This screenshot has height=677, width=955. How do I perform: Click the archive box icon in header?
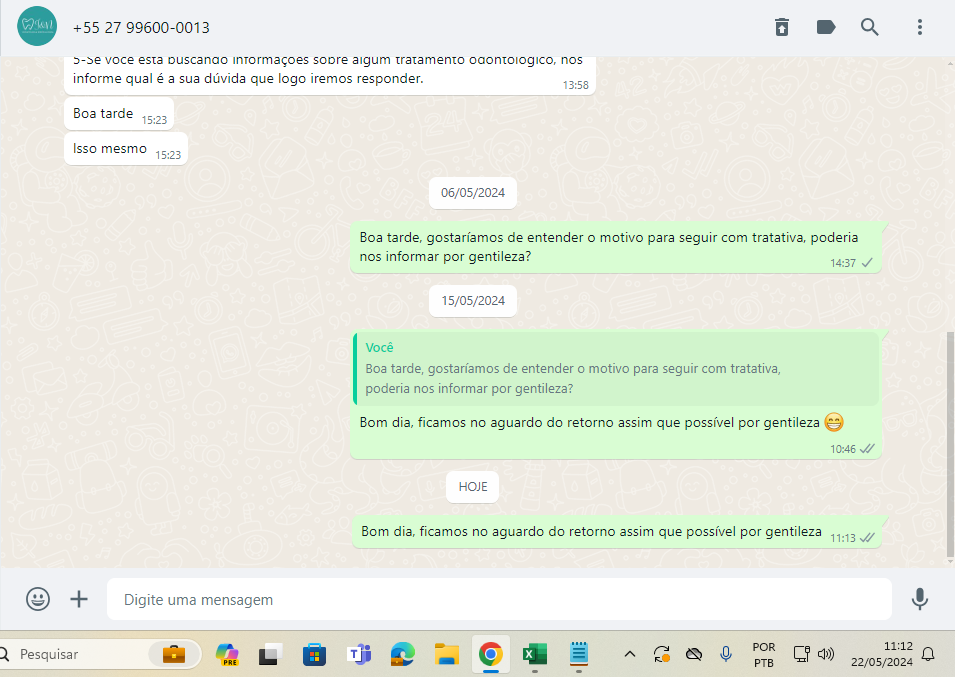tap(782, 27)
